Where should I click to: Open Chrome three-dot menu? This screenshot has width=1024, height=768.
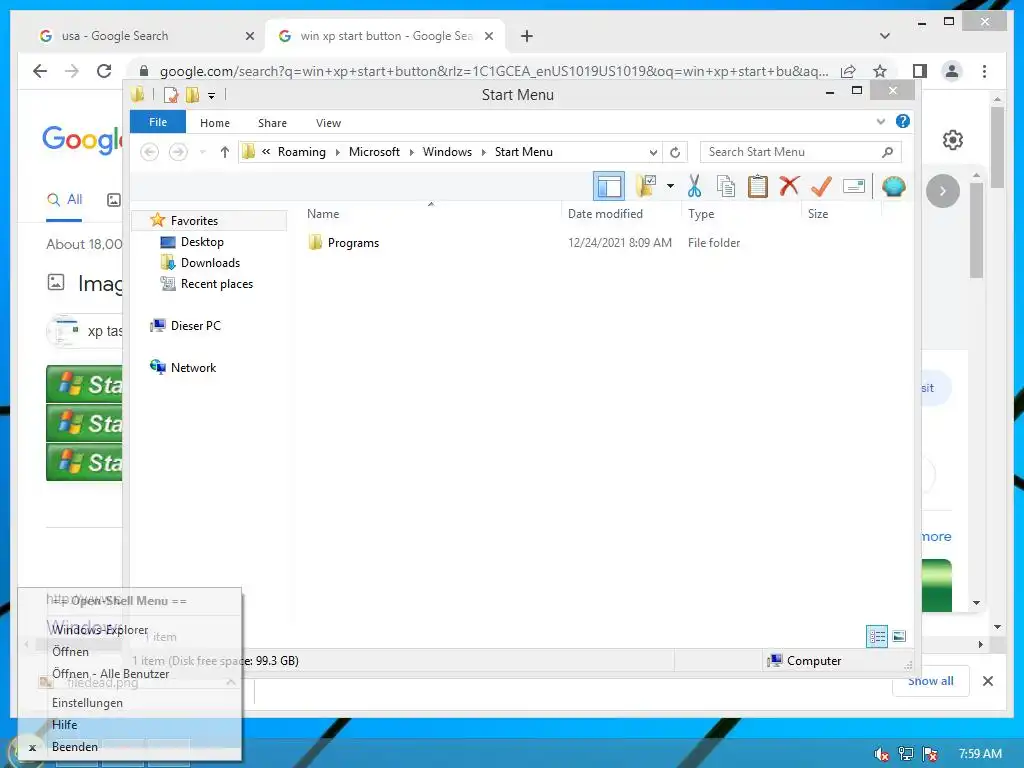[x=984, y=71]
